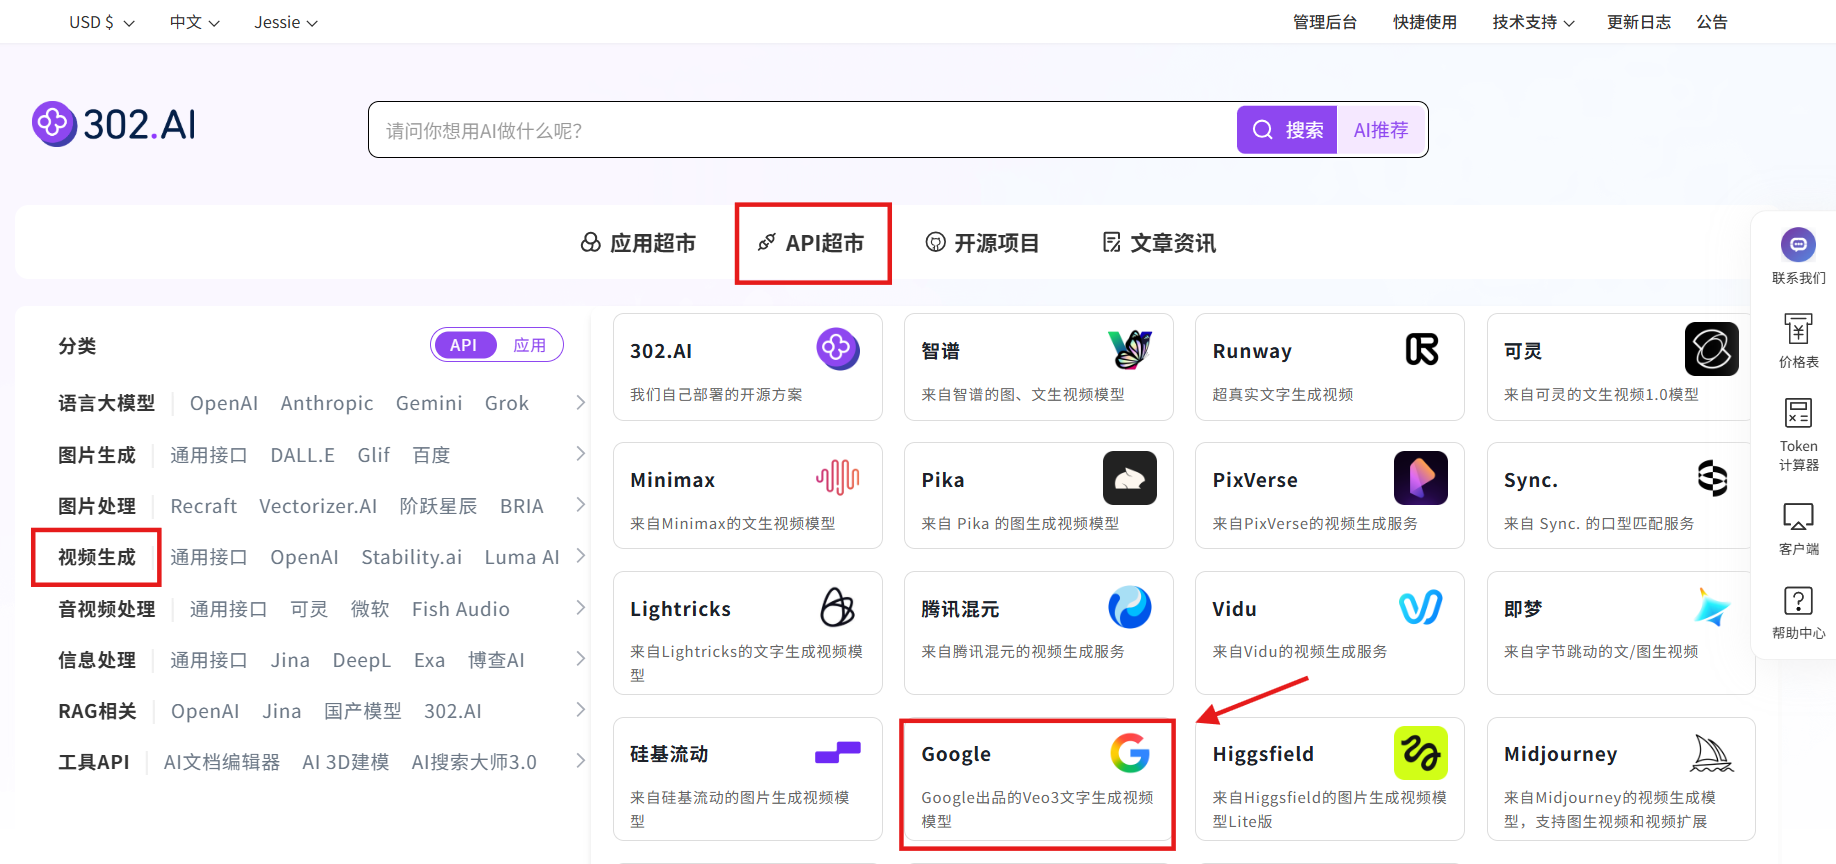This screenshot has width=1836, height=864.
Task: Open the Token calculator icon
Action: pyautogui.click(x=1797, y=414)
